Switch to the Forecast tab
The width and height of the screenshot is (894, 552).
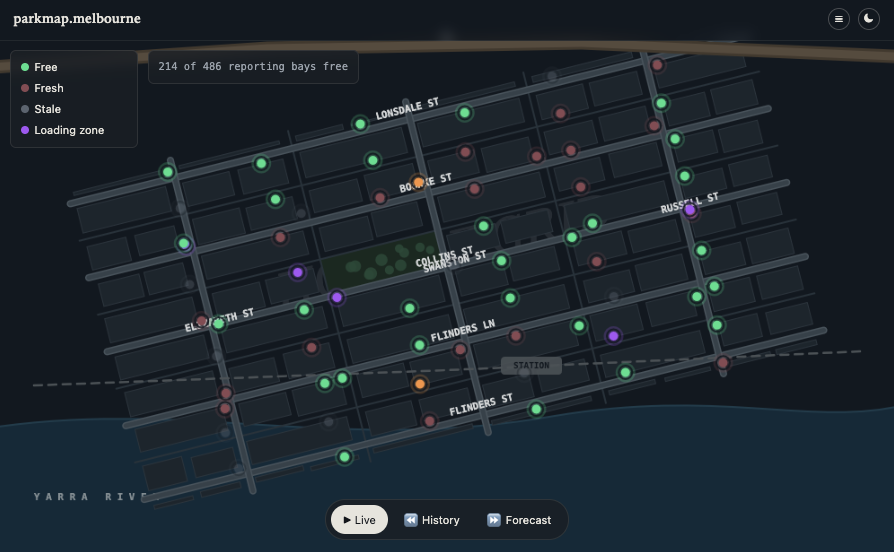click(x=519, y=519)
